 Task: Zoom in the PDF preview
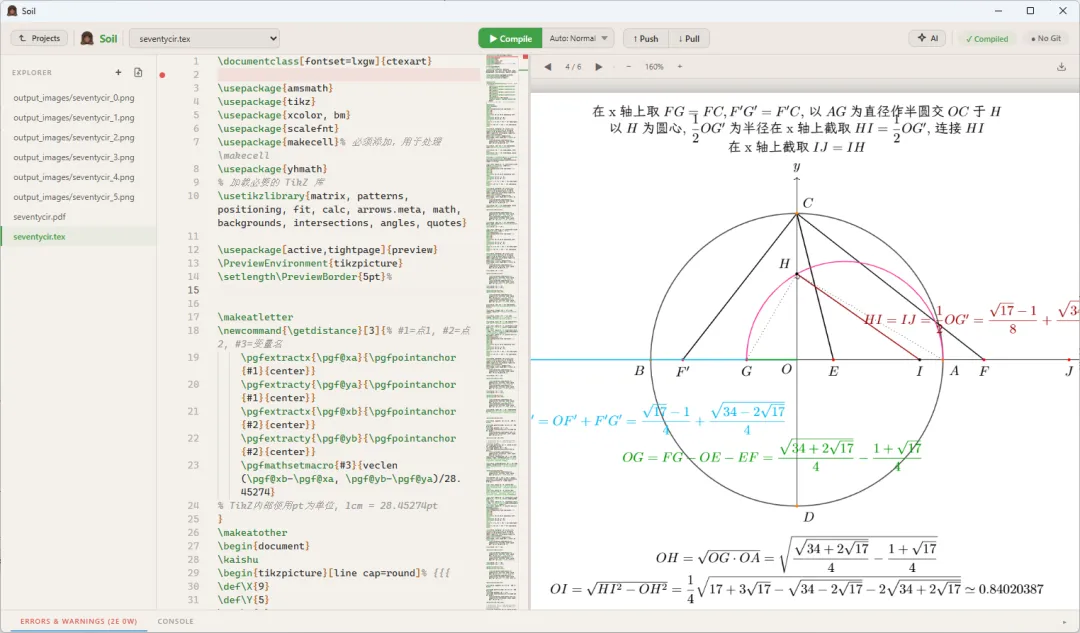point(680,67)
